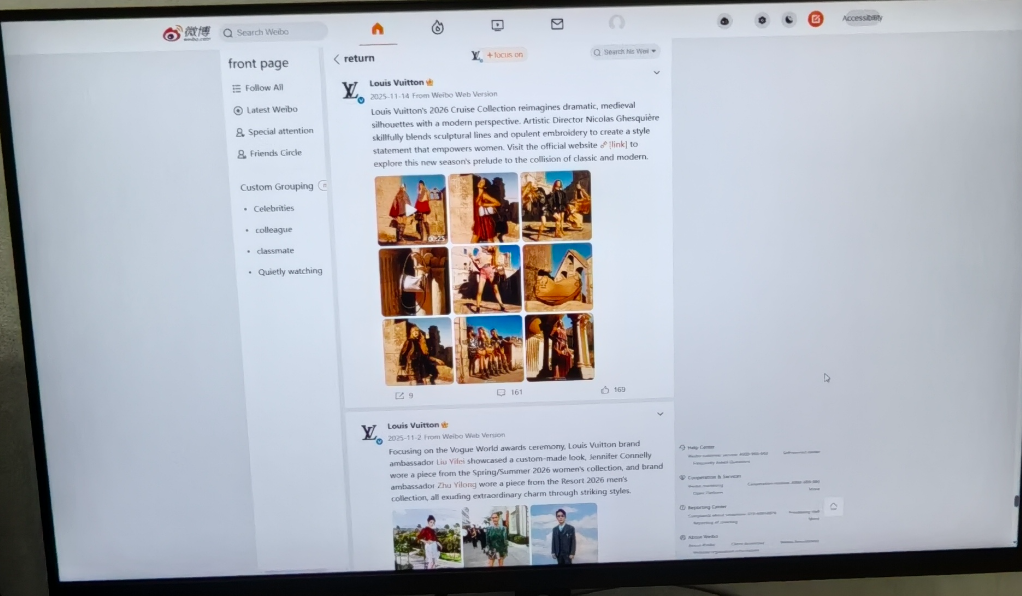Viewport: 1022px width, 596px height.
Task: Open top-middle red skirt photo thumbnail
Action: tap(484, 207)
